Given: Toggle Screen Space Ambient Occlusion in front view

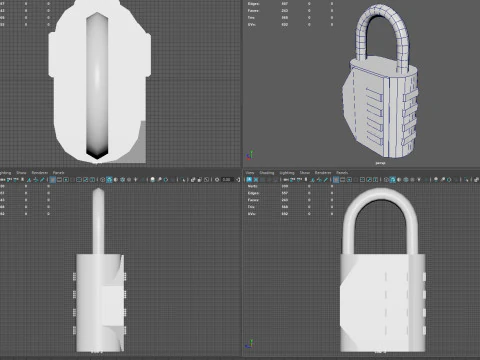Looking at the screenshot, I should click(x=436, y=179).
